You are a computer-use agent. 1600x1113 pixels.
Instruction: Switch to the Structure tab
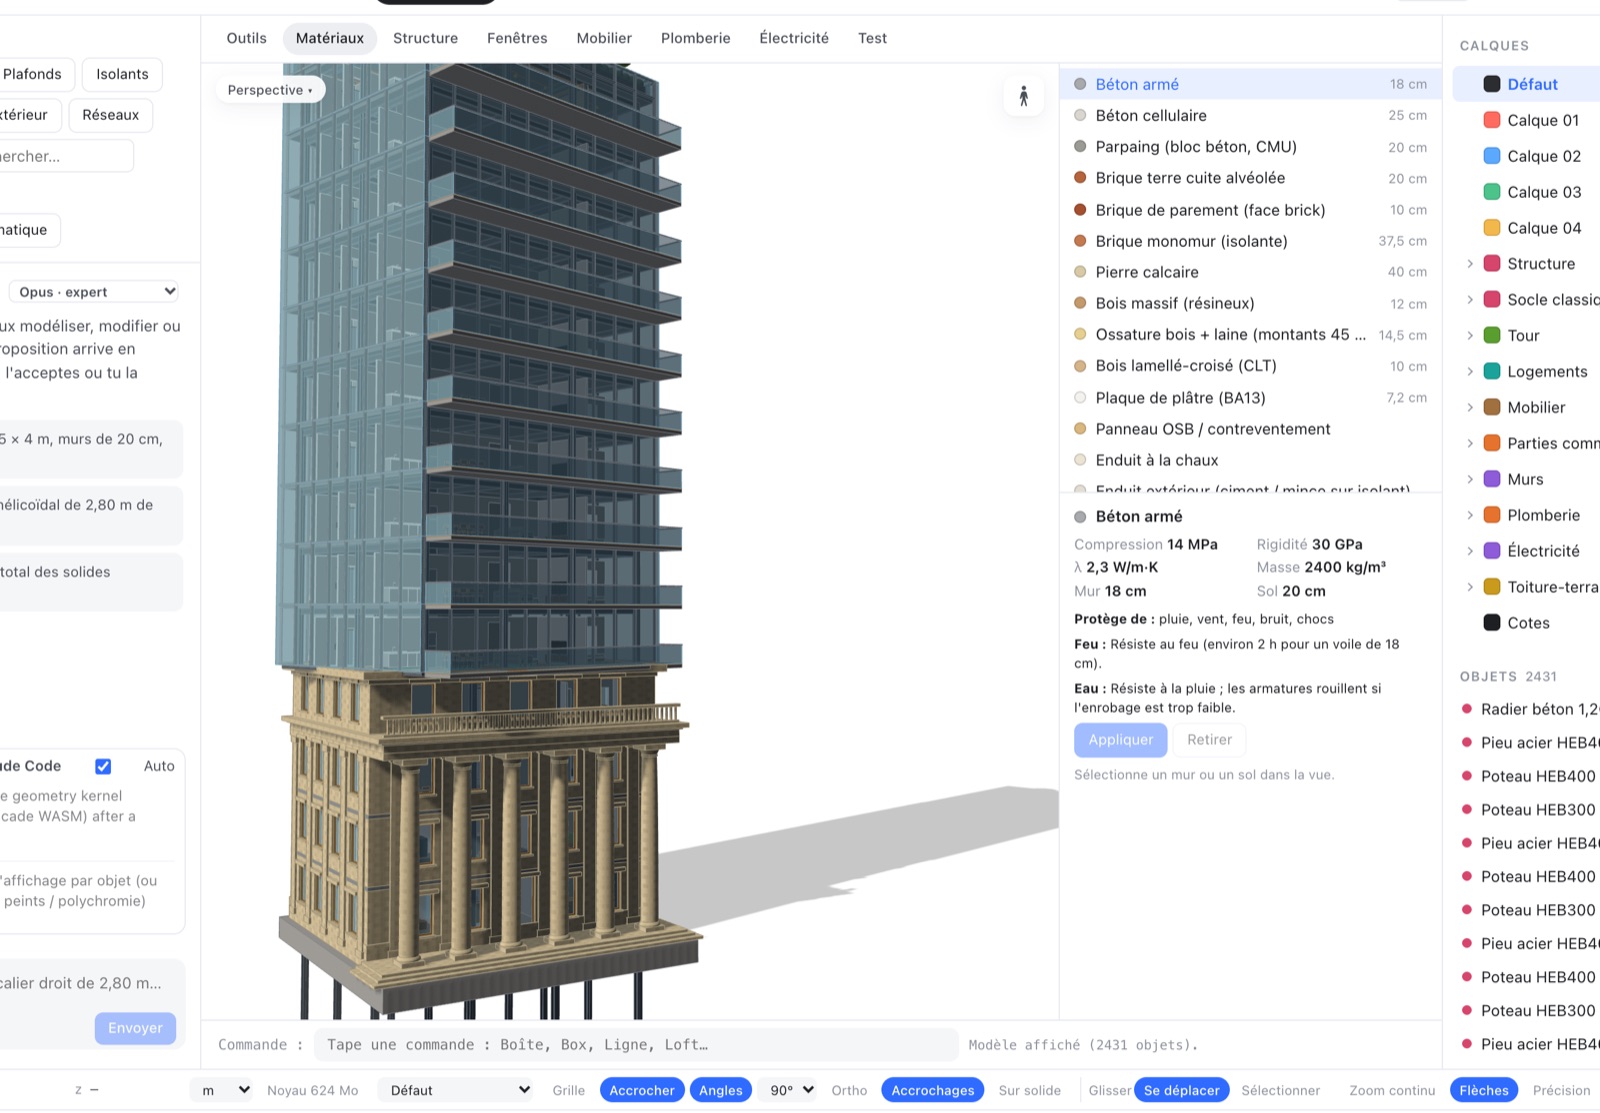point(425,38)
